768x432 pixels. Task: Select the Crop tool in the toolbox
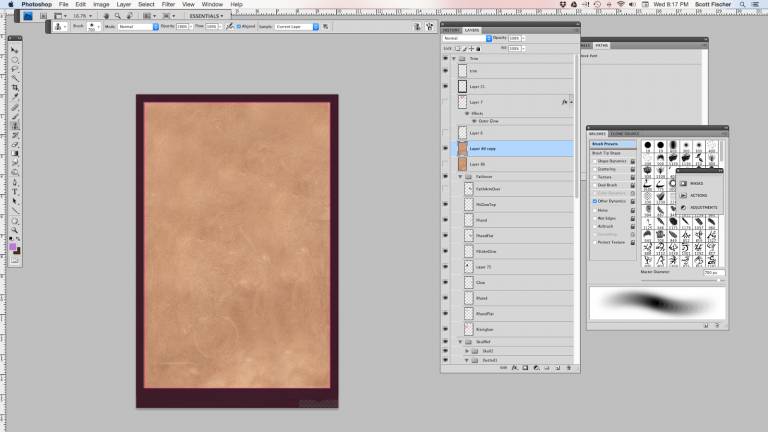[15, 88]
